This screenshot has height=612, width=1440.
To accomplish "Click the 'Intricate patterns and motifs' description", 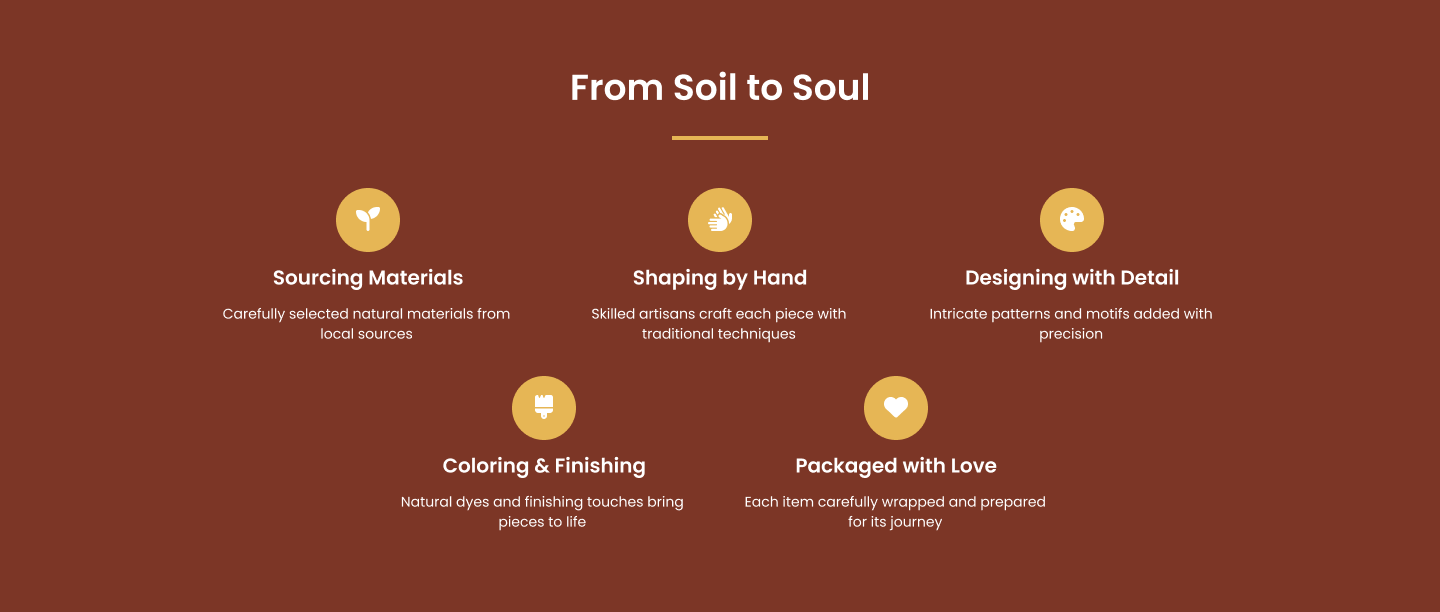I will 1071,324.
